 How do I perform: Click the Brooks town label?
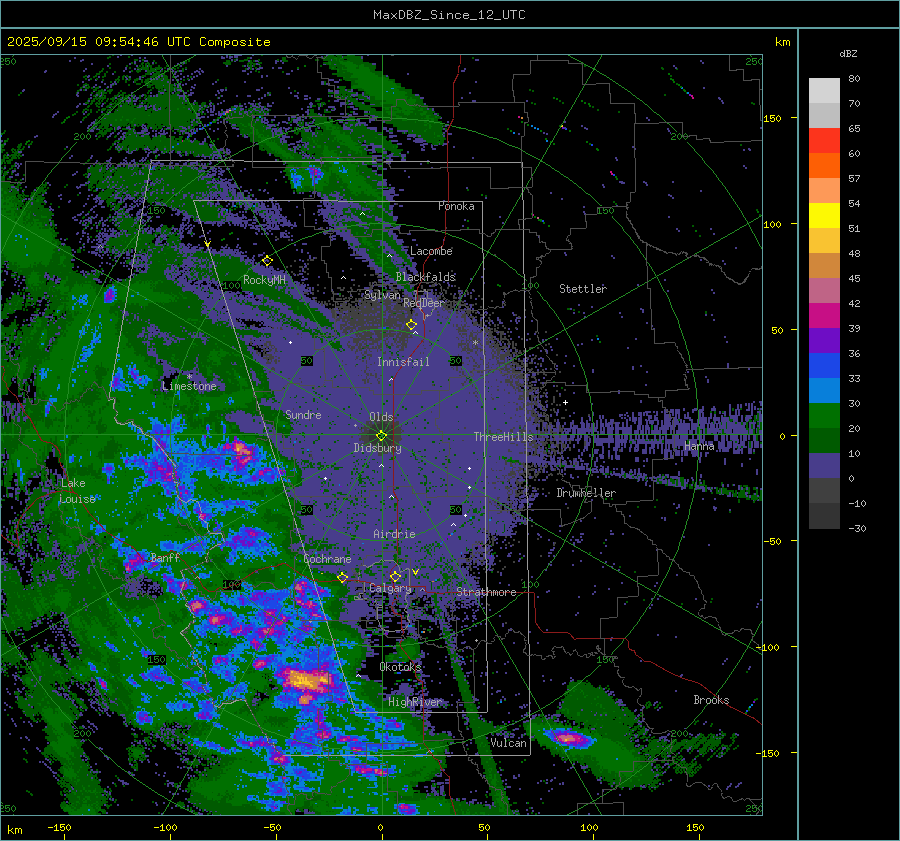[711, 700]
